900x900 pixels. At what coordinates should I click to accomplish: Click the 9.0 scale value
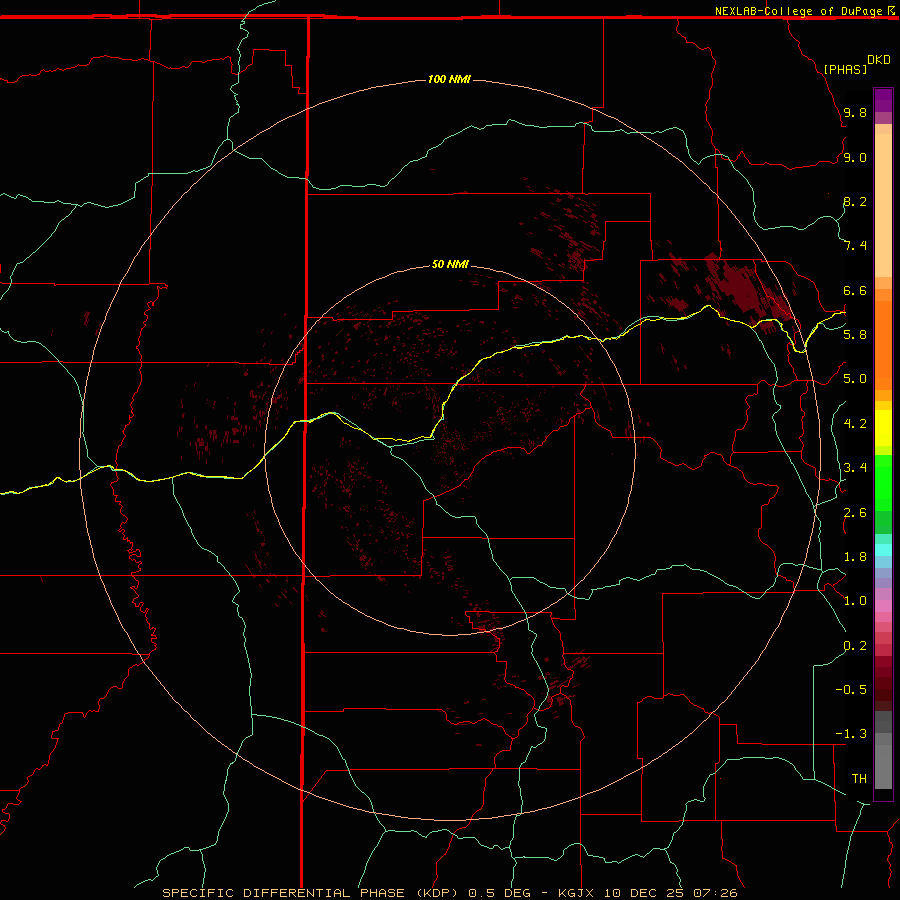pos(855,157)
